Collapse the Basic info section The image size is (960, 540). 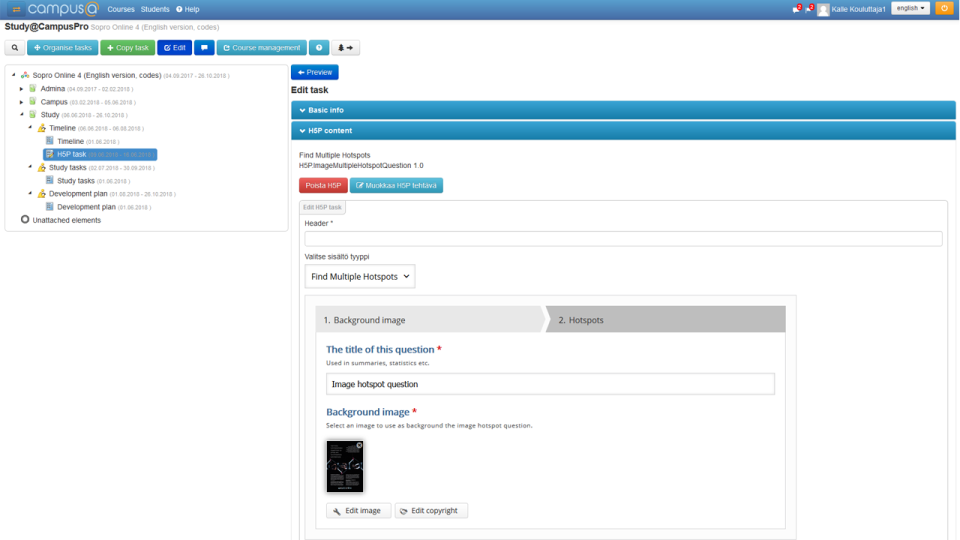pos(623,110)
